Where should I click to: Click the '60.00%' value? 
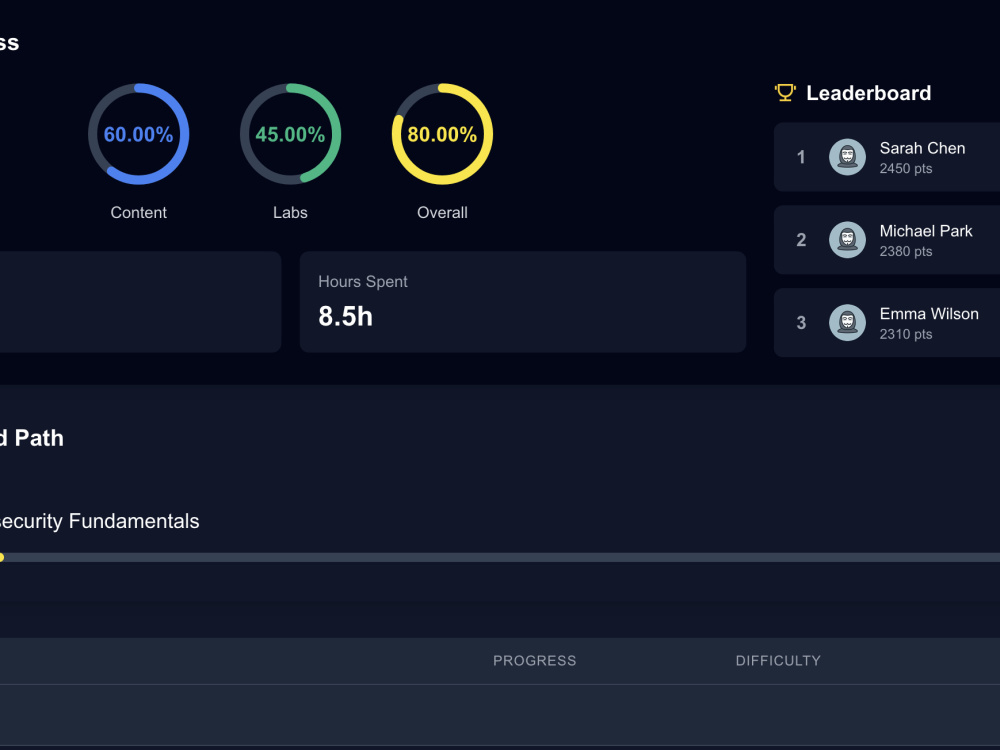click(138, 135)
